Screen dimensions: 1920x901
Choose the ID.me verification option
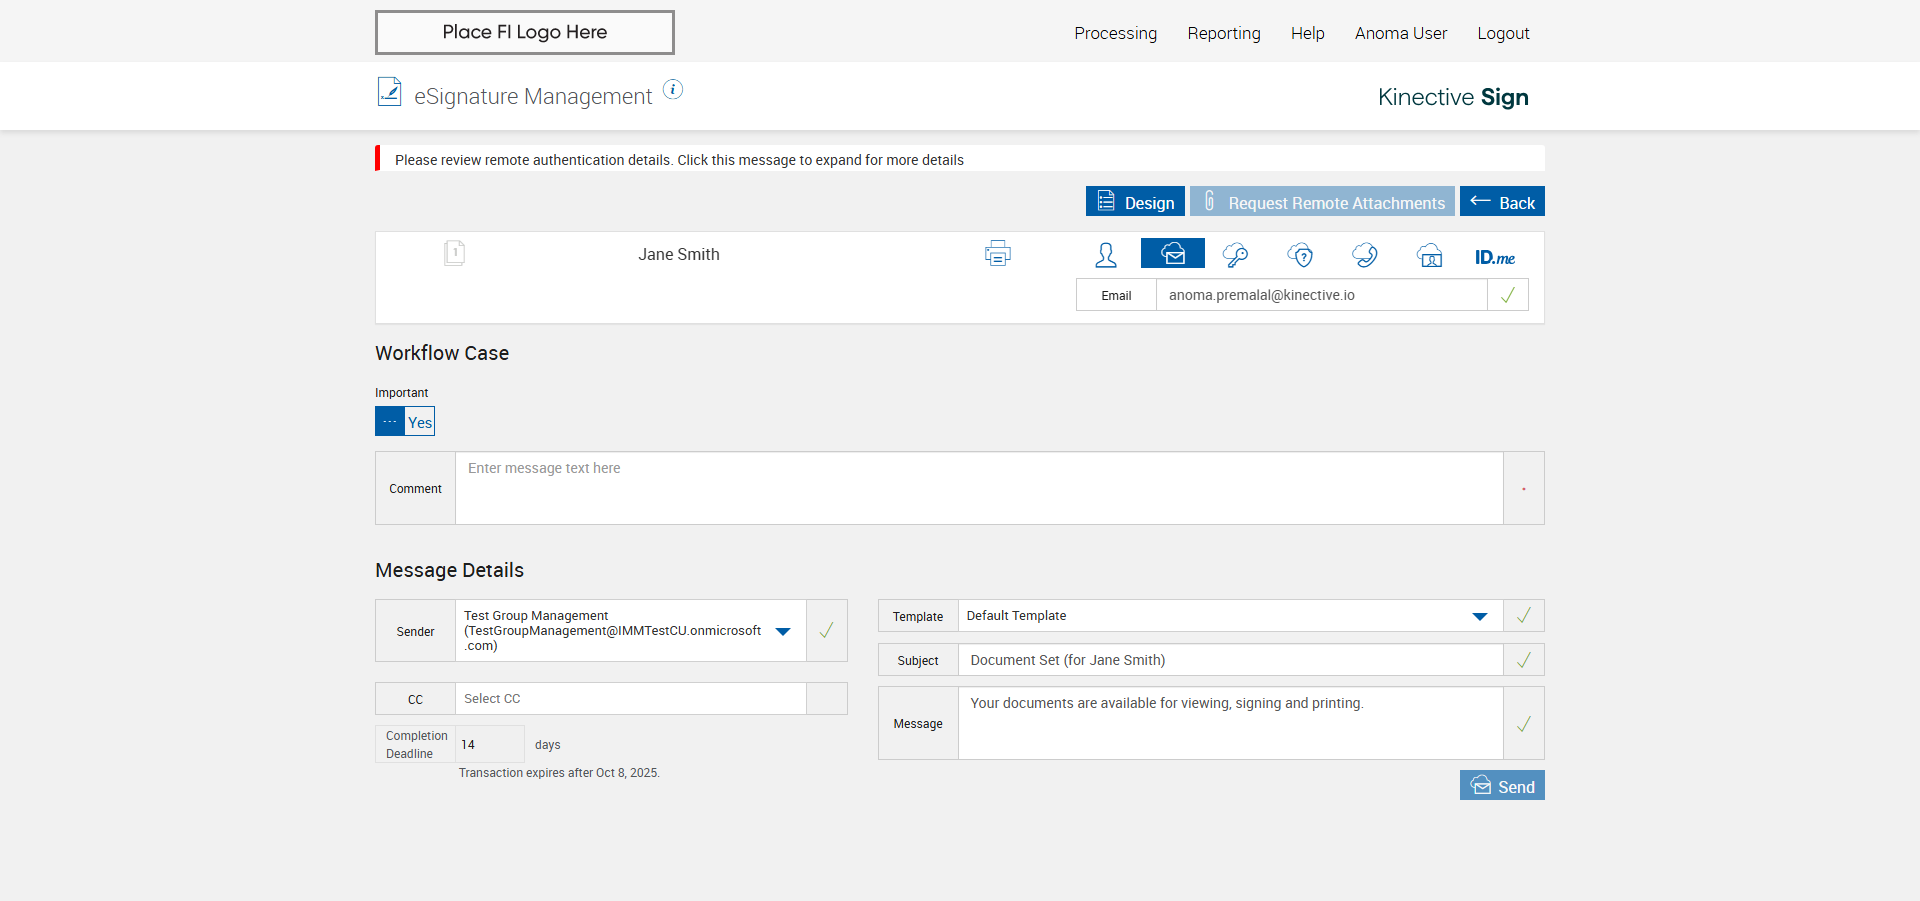pyautogui.click(x=1494, y=257)
